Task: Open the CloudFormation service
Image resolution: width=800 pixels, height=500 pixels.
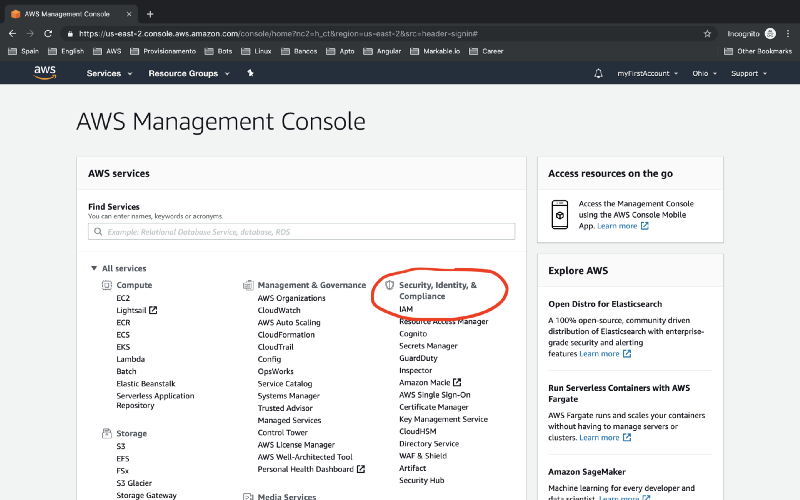Action: (286, 335)
